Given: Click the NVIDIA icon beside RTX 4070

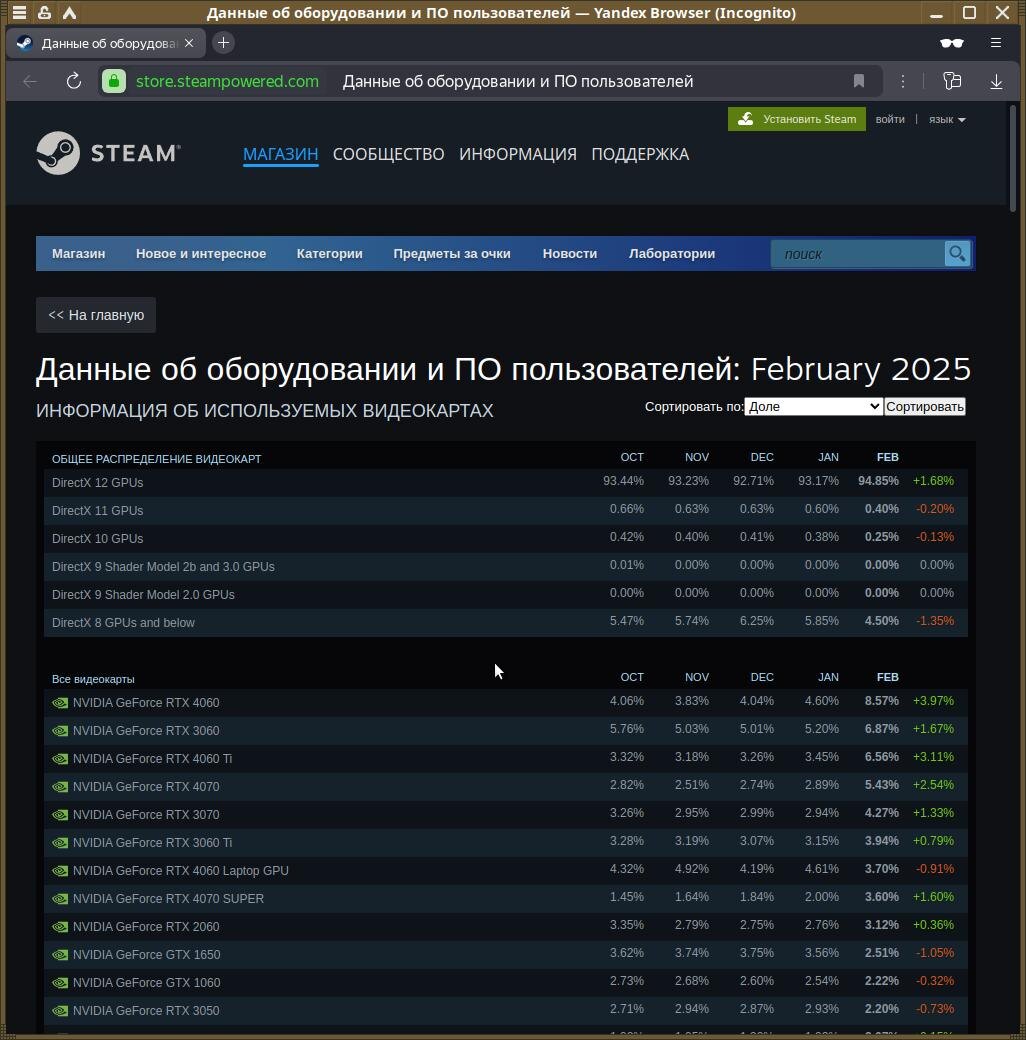Looking at the screenshot, I should [x=60, y=787].
